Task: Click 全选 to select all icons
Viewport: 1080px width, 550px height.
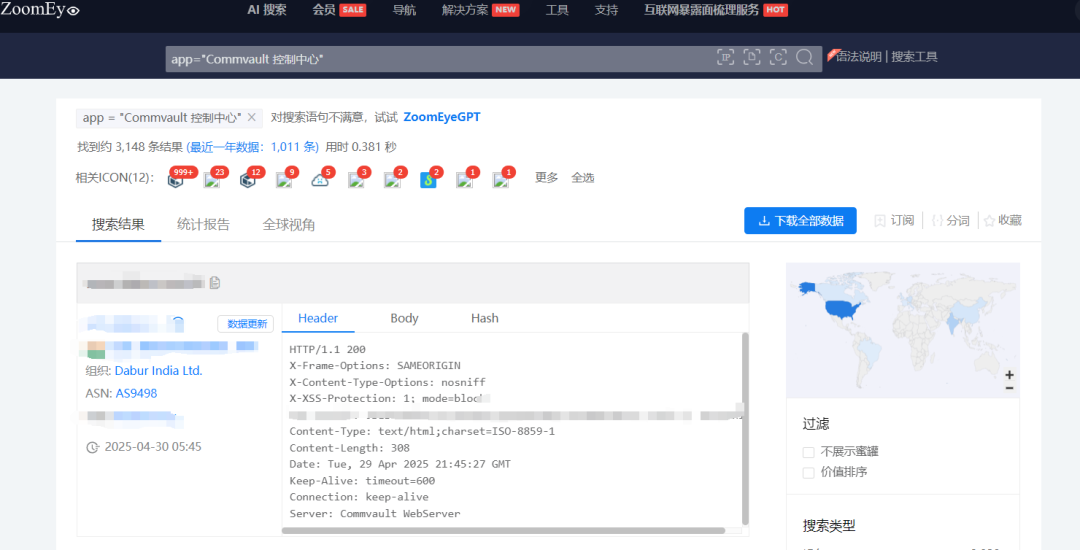Action: [583, 178]
